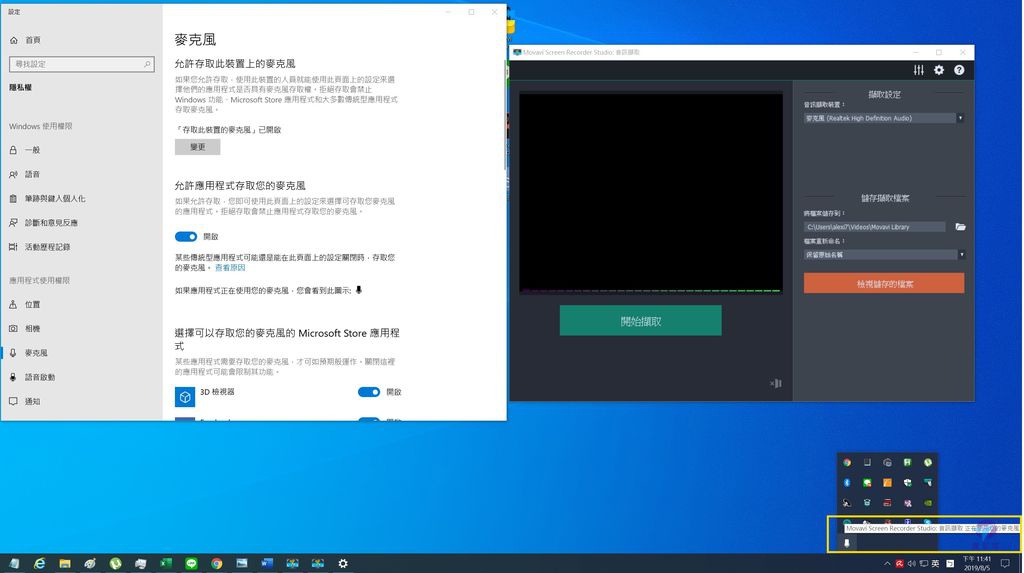Collapse hidden tray icons with chevron
The image size is (1024, 573).
pyautogui.click(x=887, y=563)
